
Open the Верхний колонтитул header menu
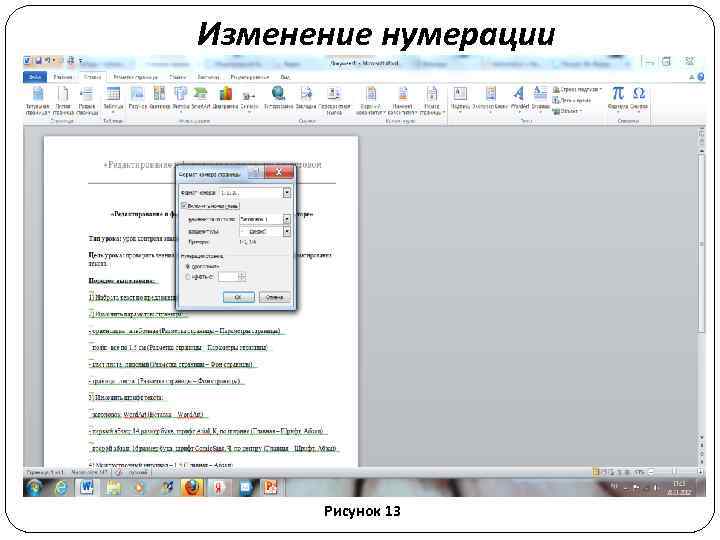pos(371,100)
